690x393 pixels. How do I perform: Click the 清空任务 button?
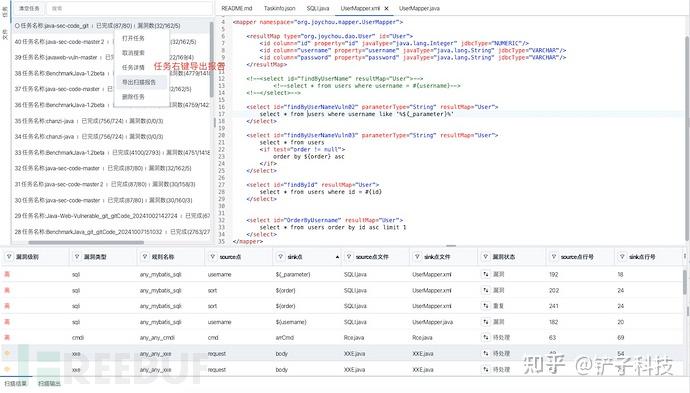pos(29,8)
